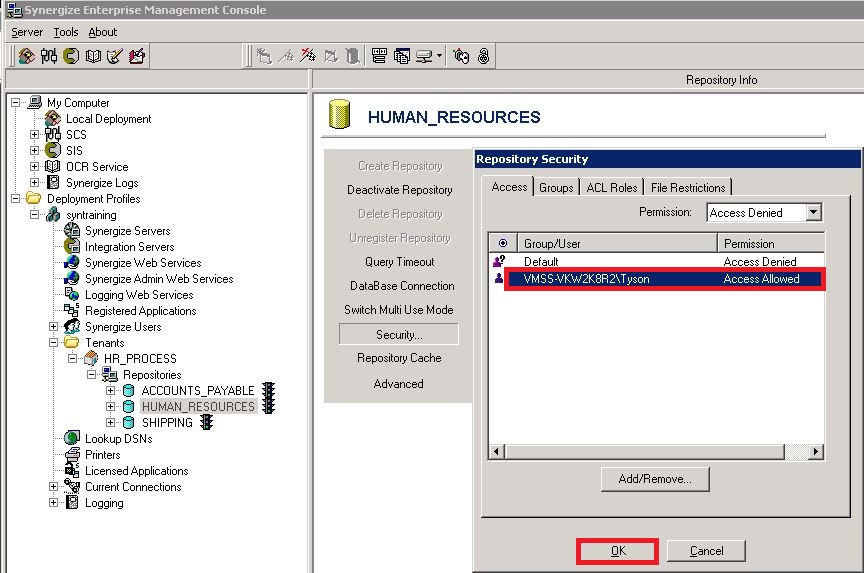This screenshot has height=573, width=864.
Task: Click the open book OCR icon in toolbar
Action: coord(93,56)
